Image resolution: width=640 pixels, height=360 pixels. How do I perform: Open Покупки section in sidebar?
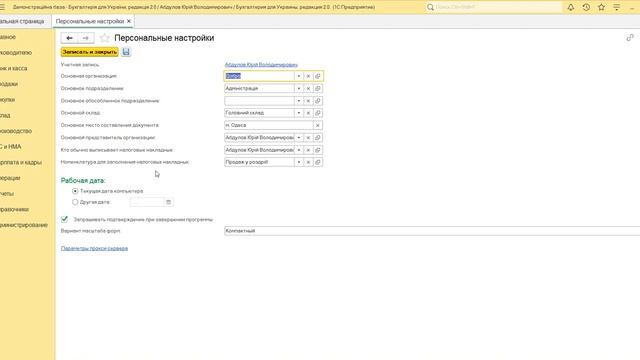click(7, 100)
